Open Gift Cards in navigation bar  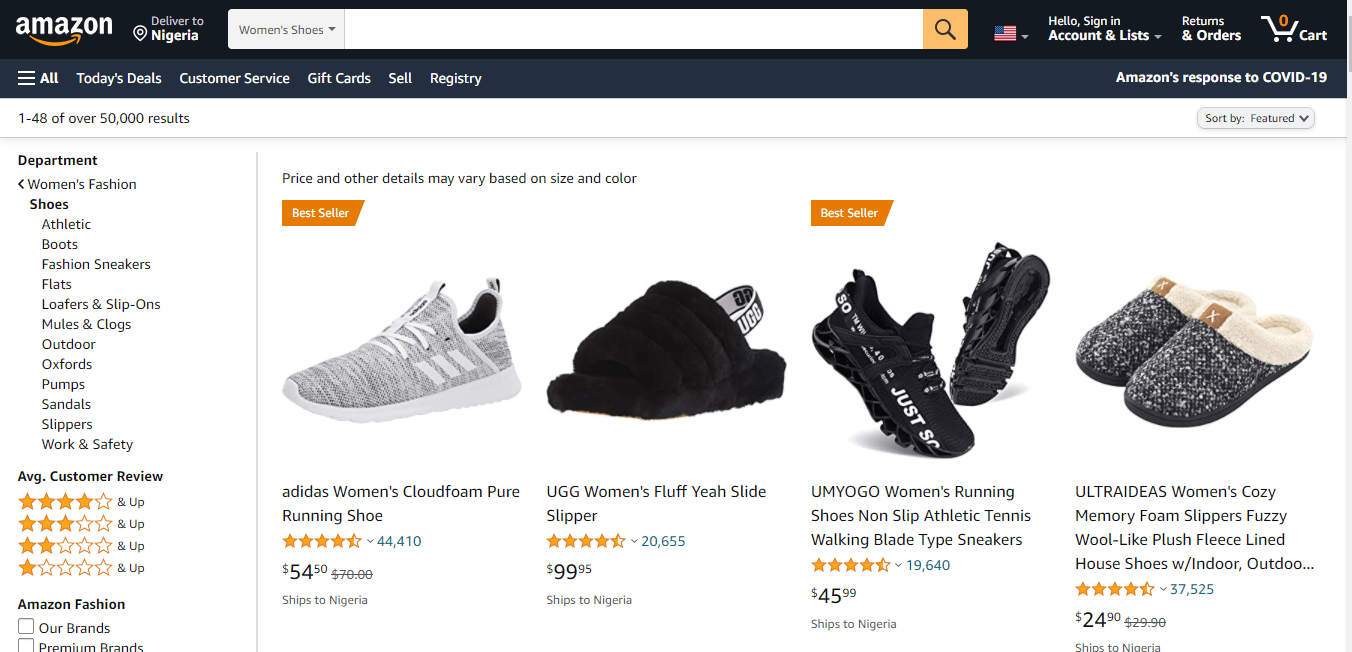point(339,78)
